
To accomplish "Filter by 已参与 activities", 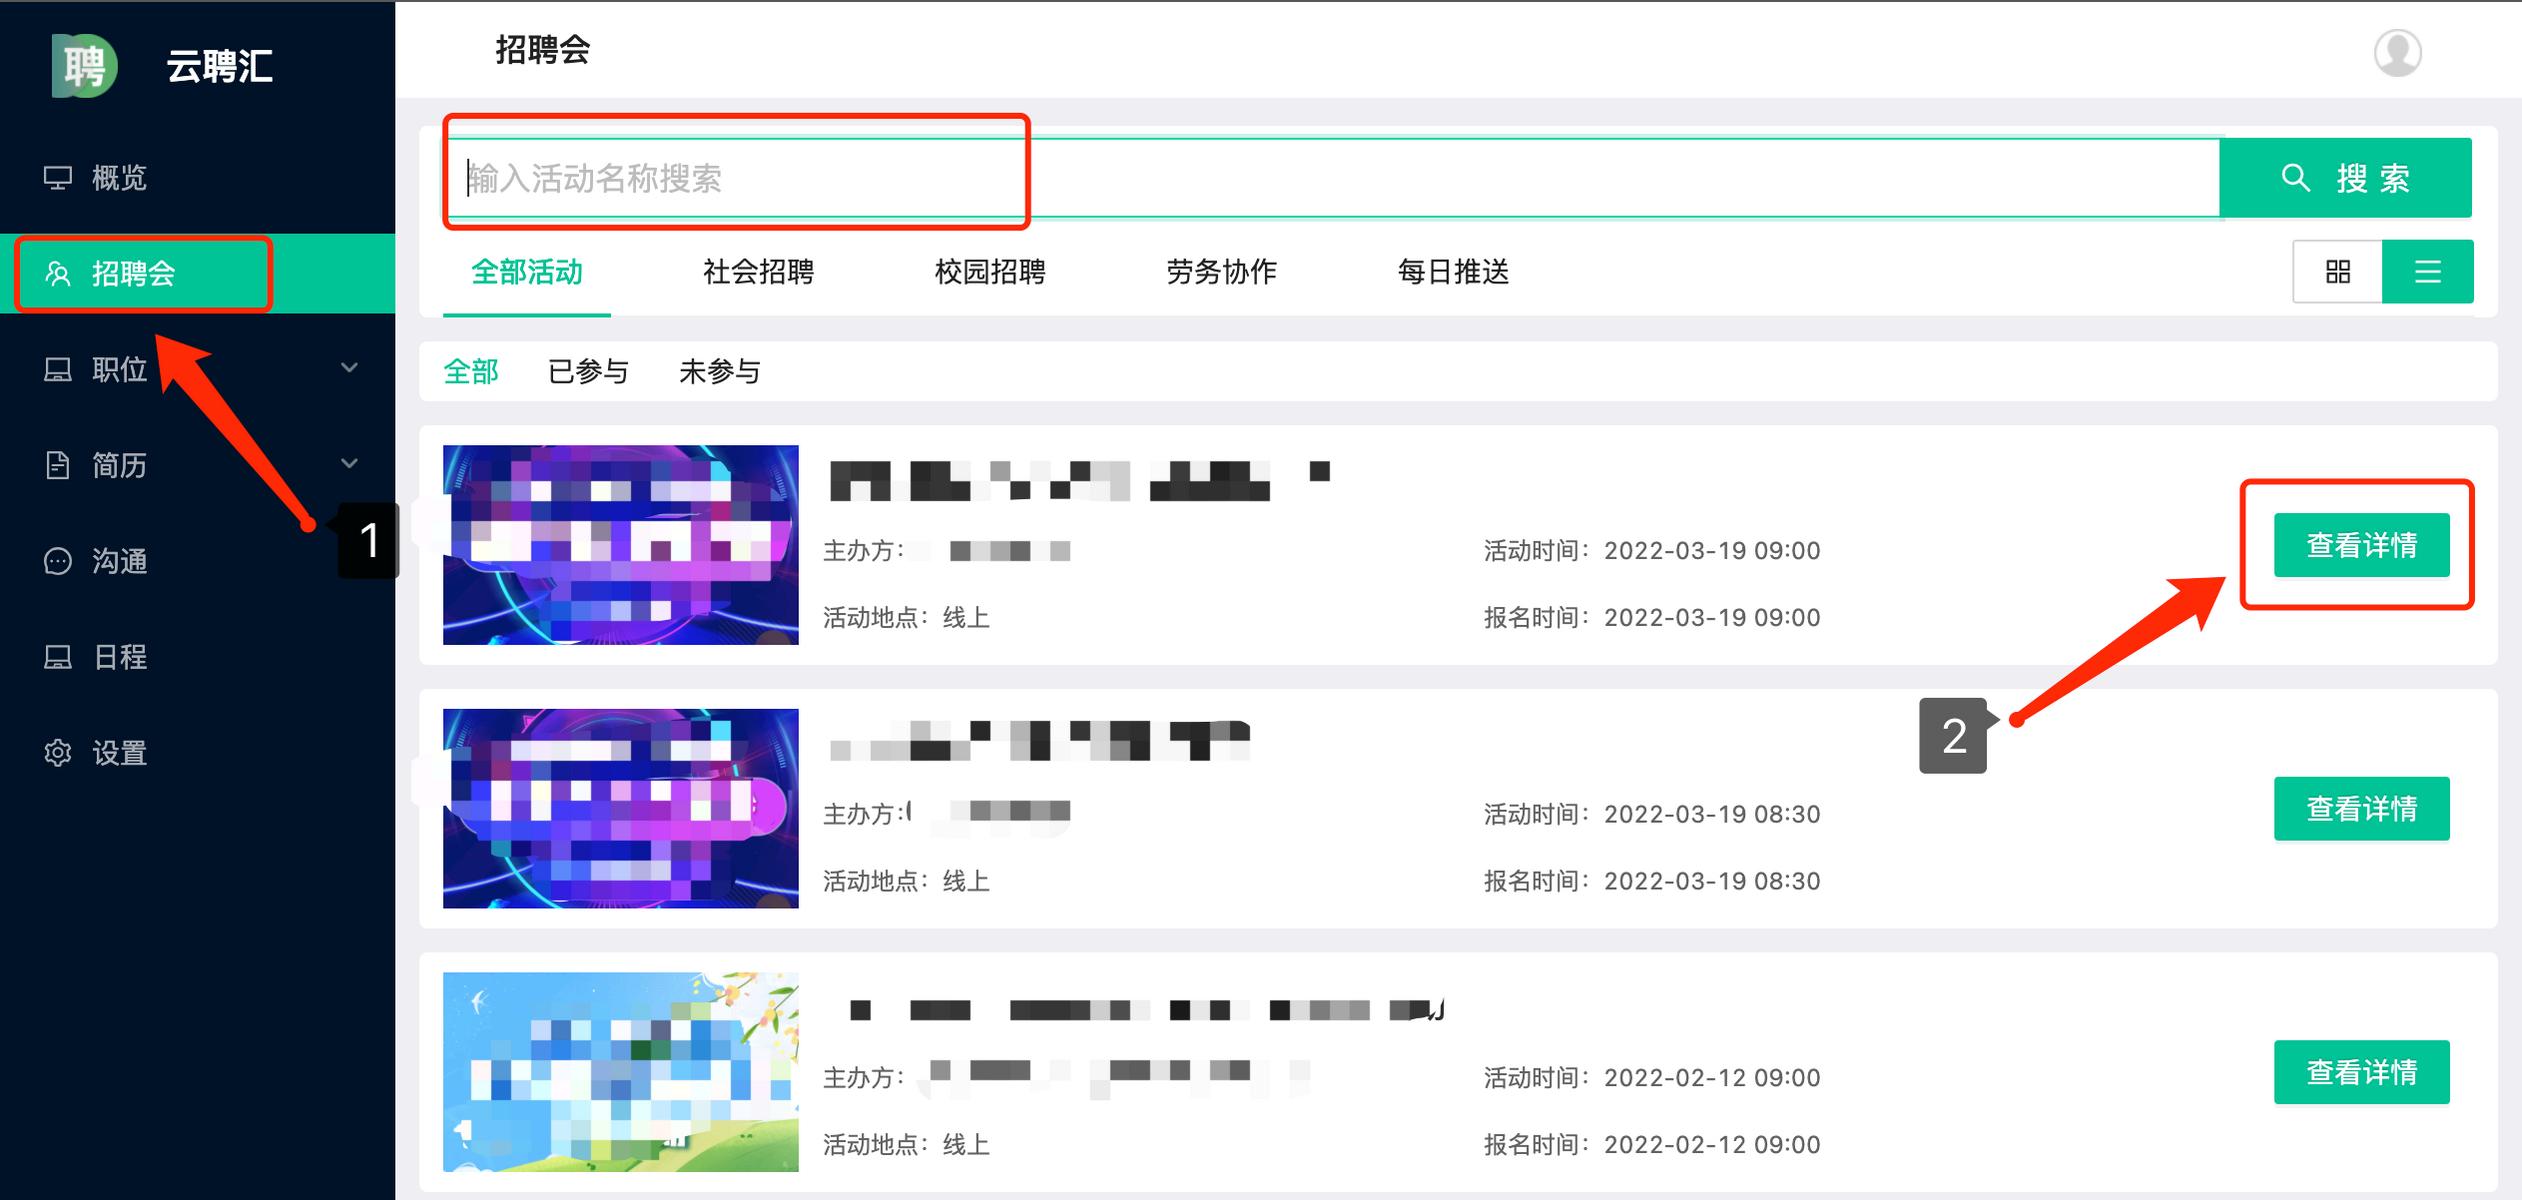I will pyautogui.click(x=588, y=372).
